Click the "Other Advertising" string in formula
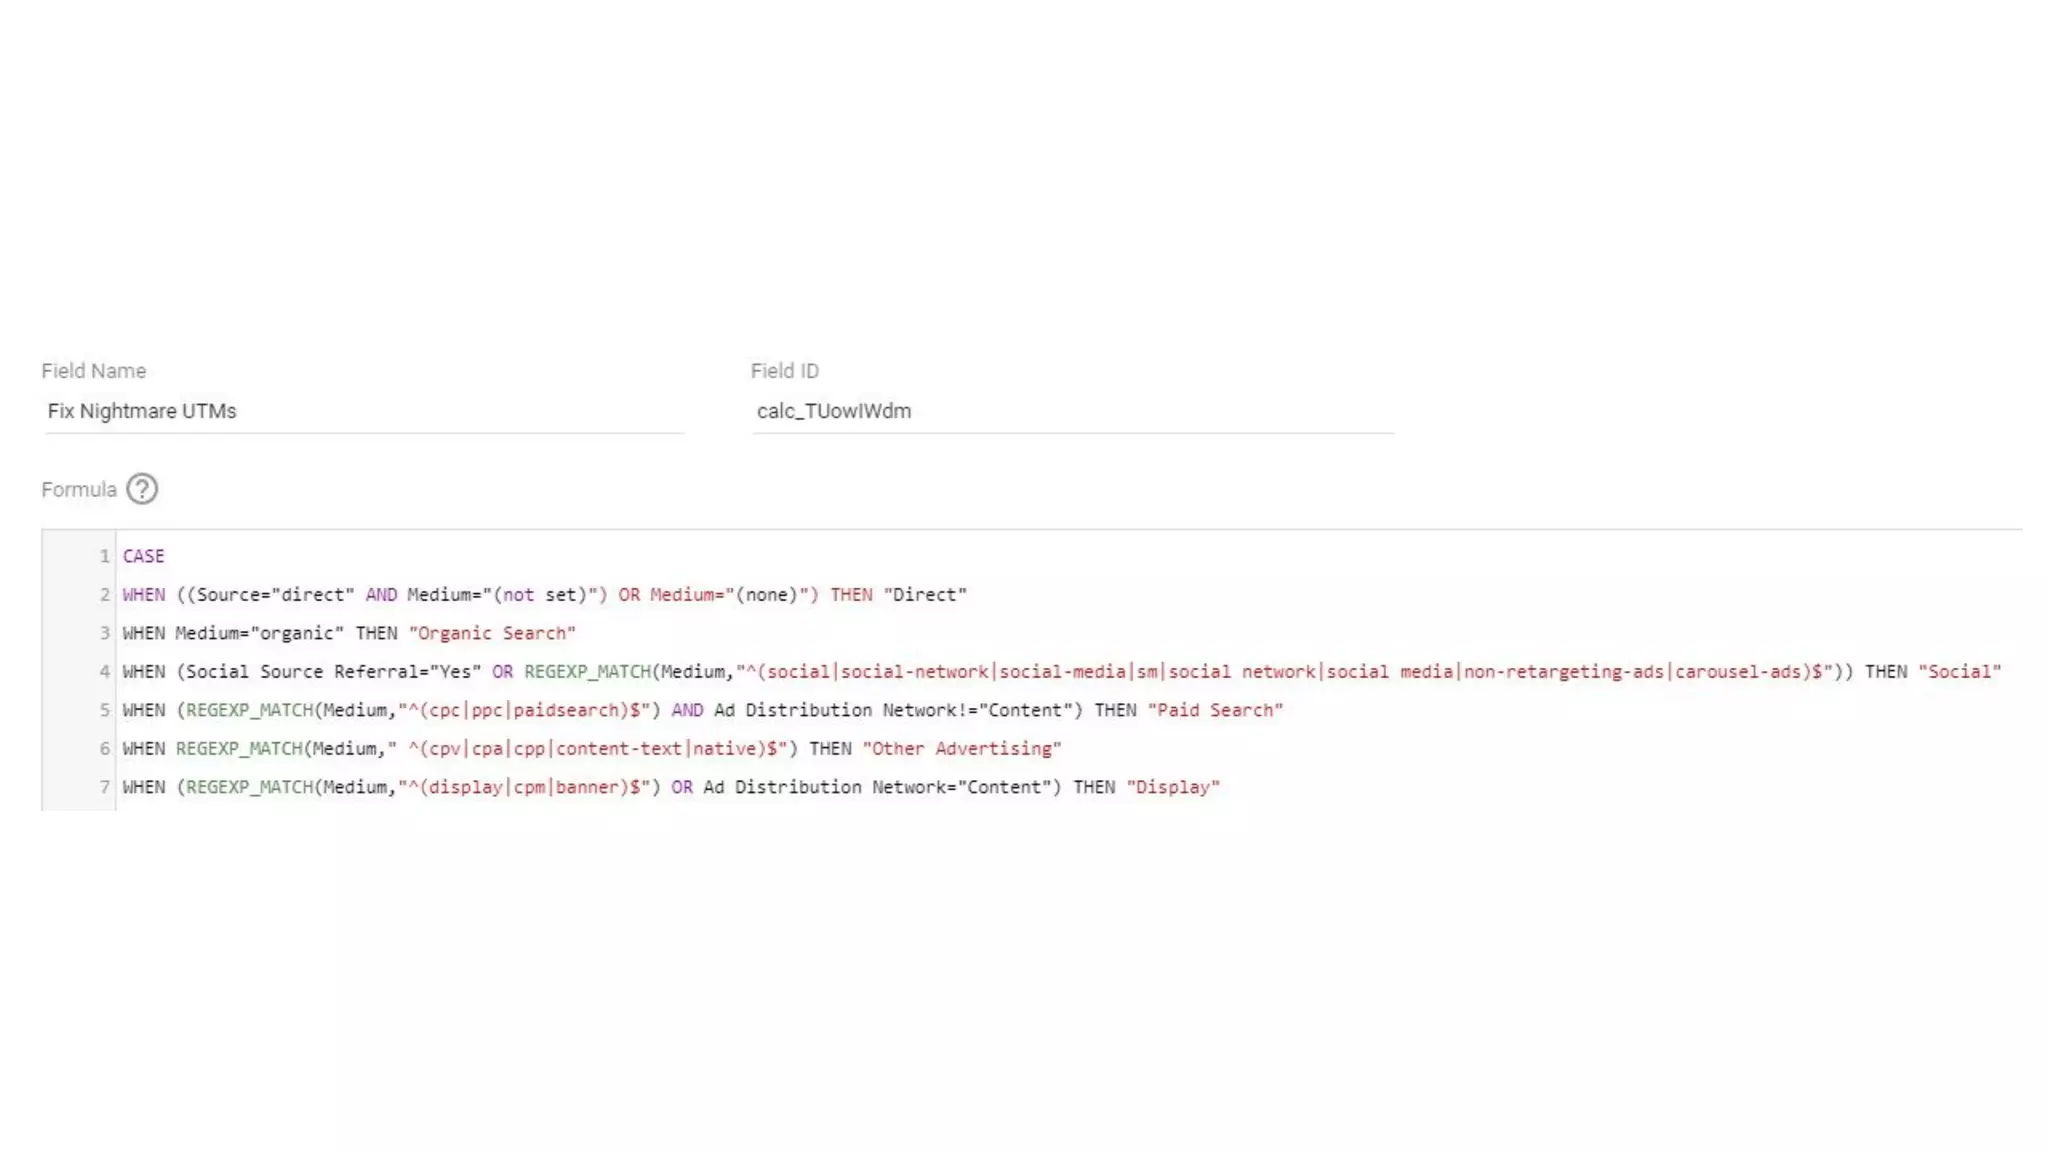Image resolution: width=2048 pixels, height=1152 pixels. click(x=961, y=749)
